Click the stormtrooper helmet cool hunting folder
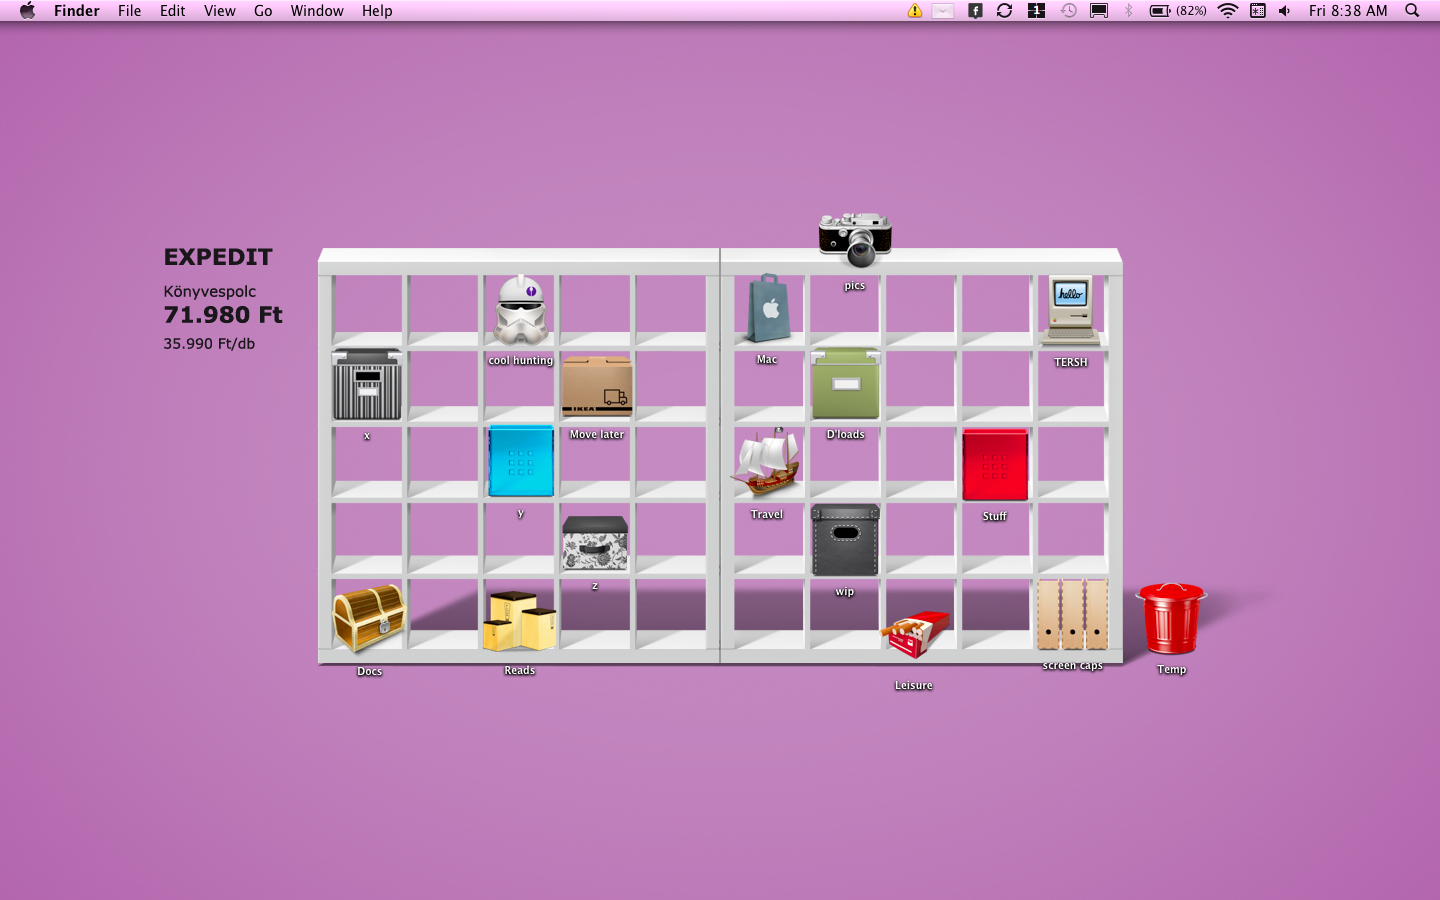This screenshot has width=1440, height=900. 520,311
